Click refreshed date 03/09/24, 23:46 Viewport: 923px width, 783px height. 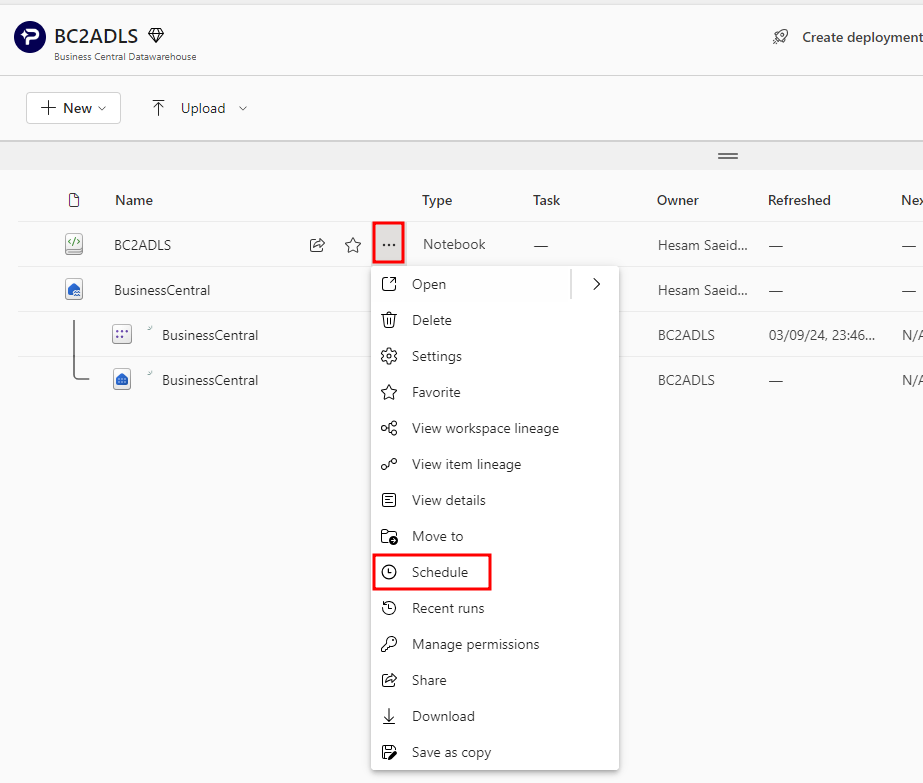click(822, 335)
